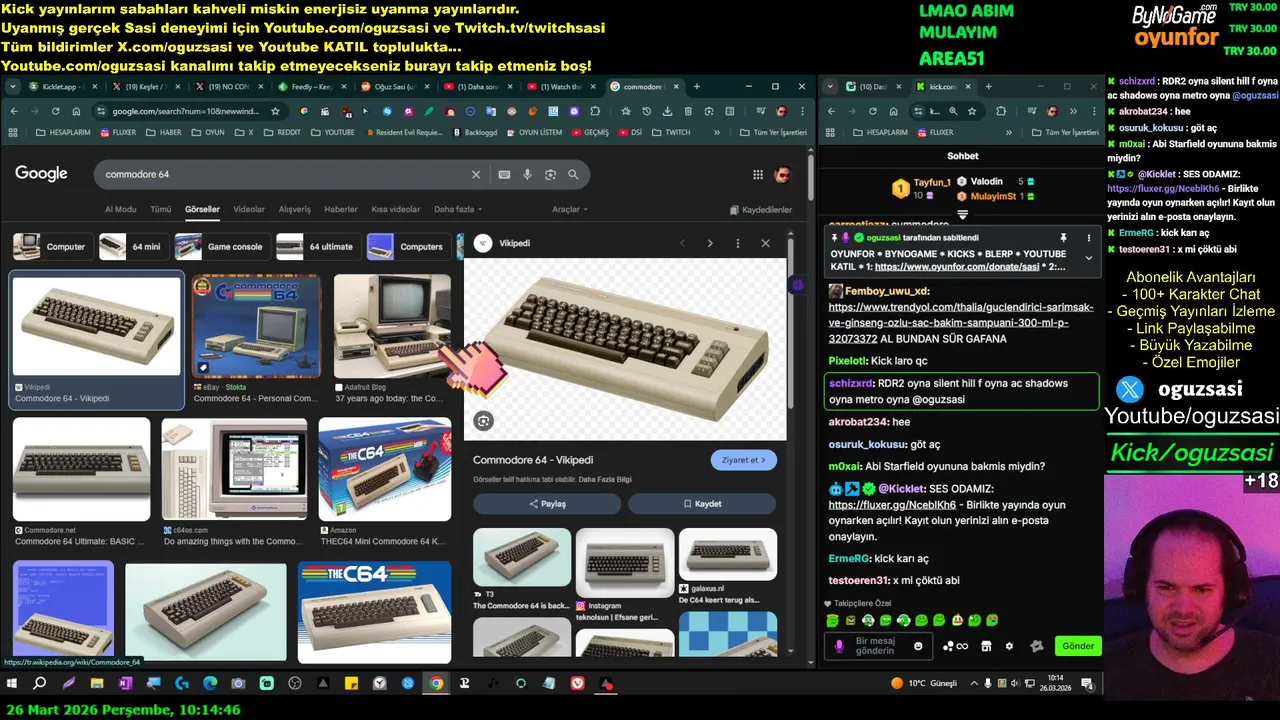Image resolution: width=1280 pixels, height=720 pixels.
Task: Click the lens search icon on preview image
Action: click(484, 421)
